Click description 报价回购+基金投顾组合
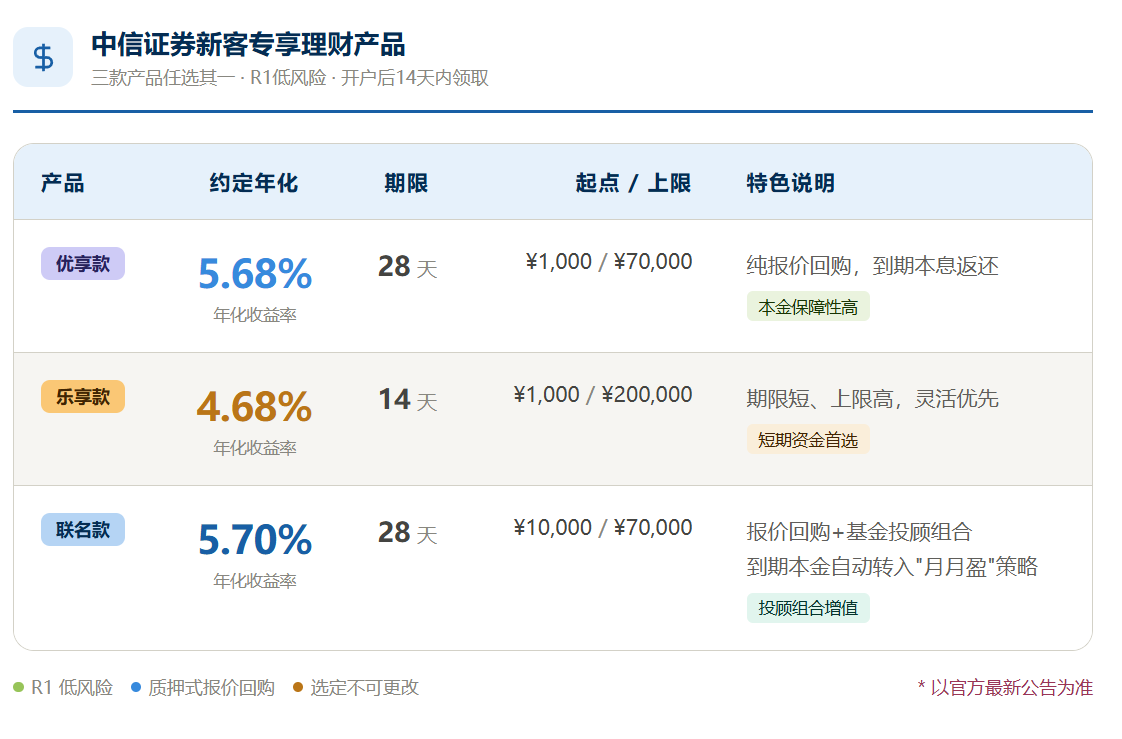 [859, 532]
